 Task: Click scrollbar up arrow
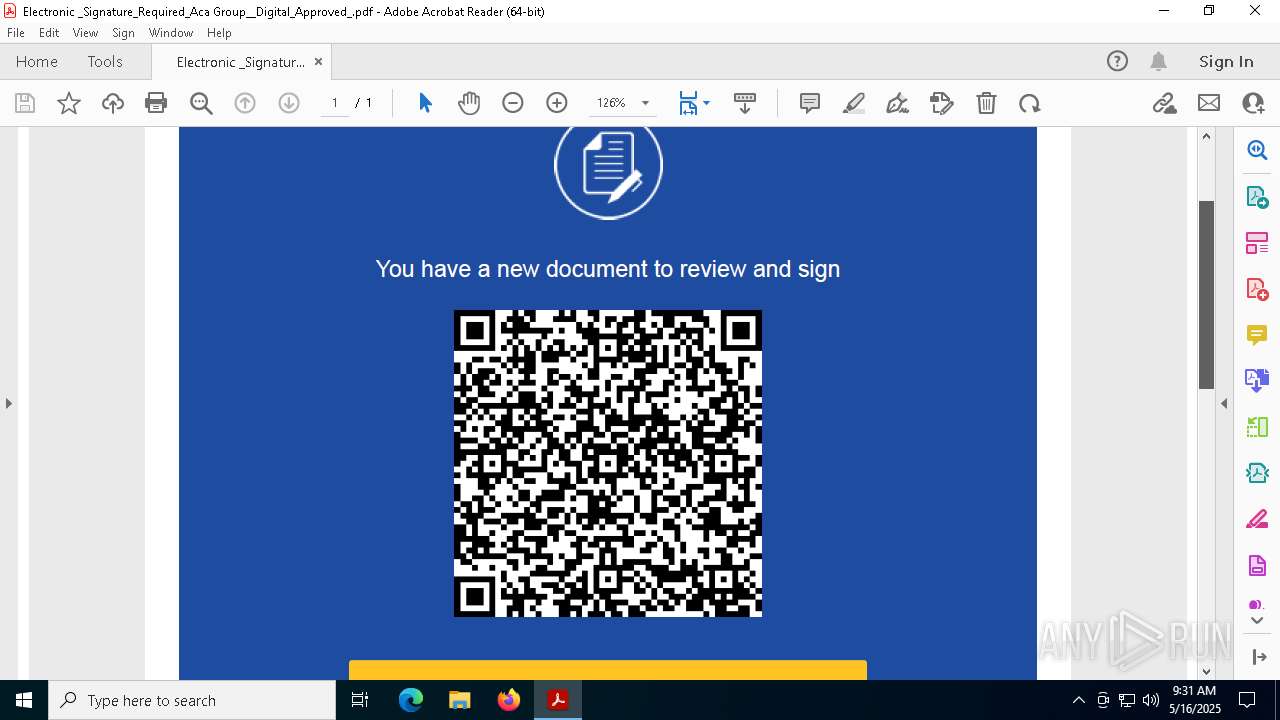(1206, 136)
